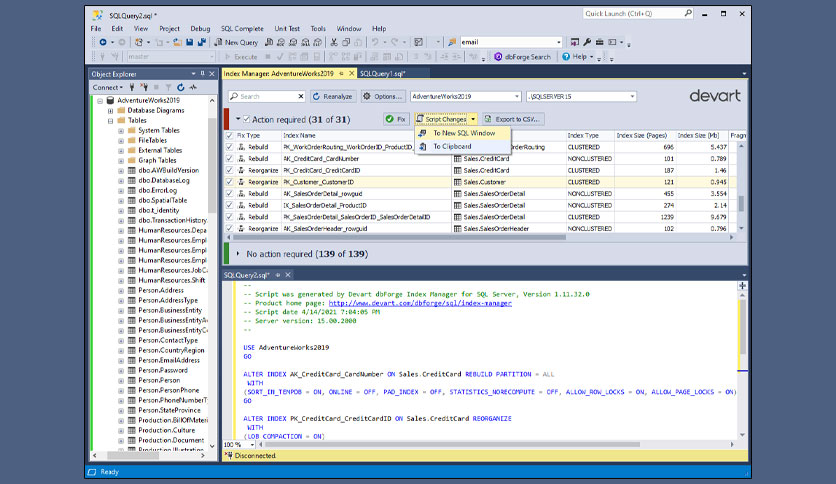
Task: Open the Connect dropdown in Object Explorer
Action: [107, 87]
